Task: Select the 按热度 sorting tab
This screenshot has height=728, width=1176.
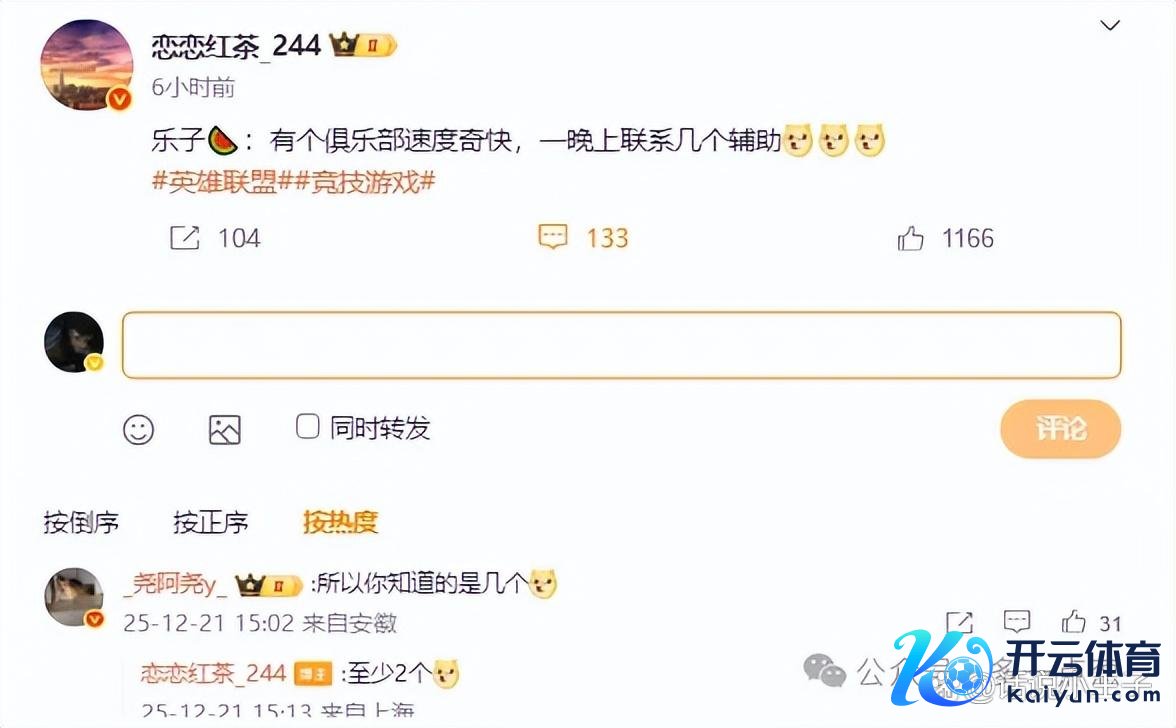Action: click(x=340, y=522)
